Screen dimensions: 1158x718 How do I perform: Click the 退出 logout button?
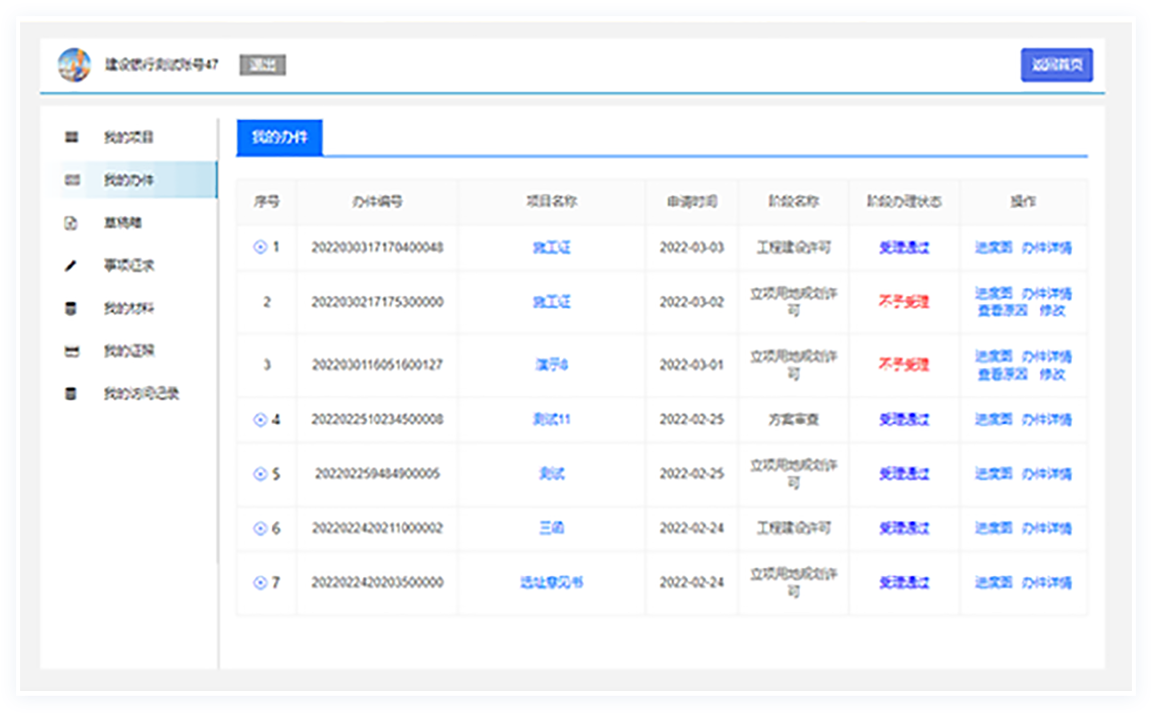click(x=263, y=66)
